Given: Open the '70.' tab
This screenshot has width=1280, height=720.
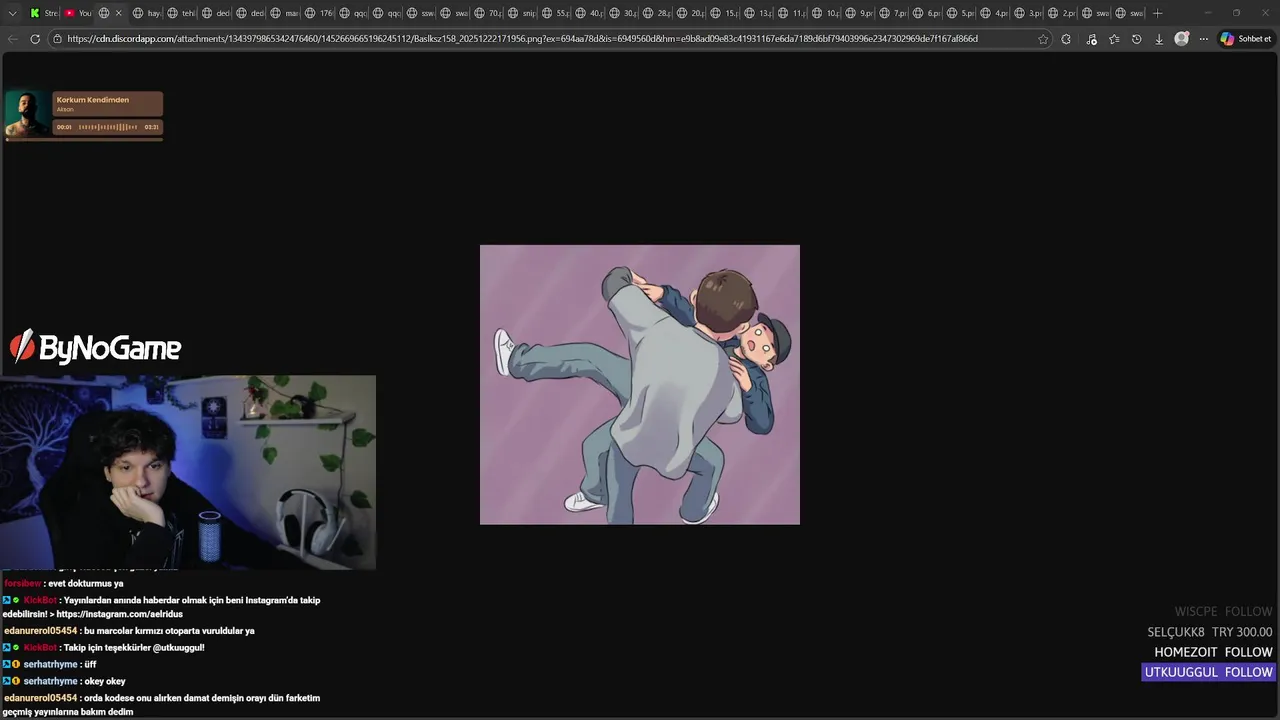Looking at the screenshot, I should 488,13.
